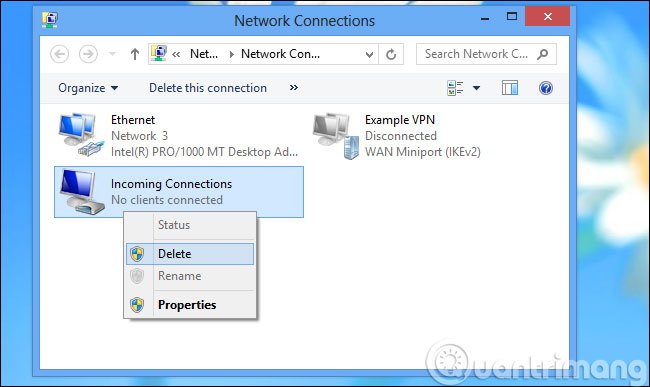Select the 'Ethernet' connection name

pos(133,120)
